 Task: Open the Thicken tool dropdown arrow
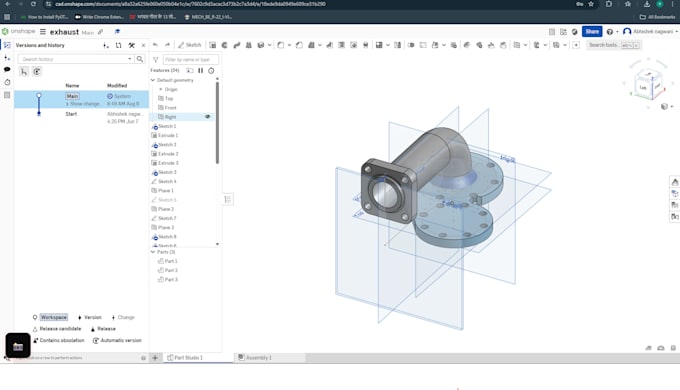(269, 45)
